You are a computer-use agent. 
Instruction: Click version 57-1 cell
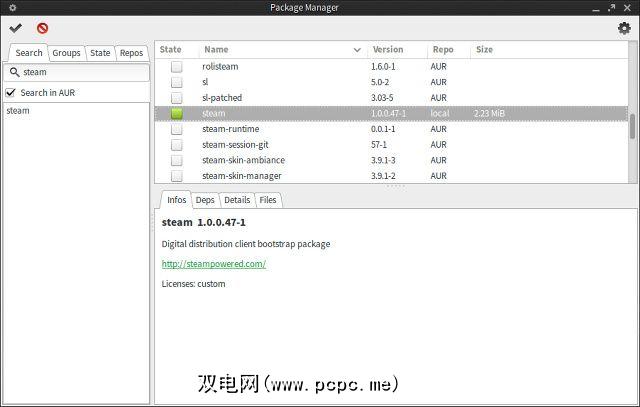tap(379, 145)
